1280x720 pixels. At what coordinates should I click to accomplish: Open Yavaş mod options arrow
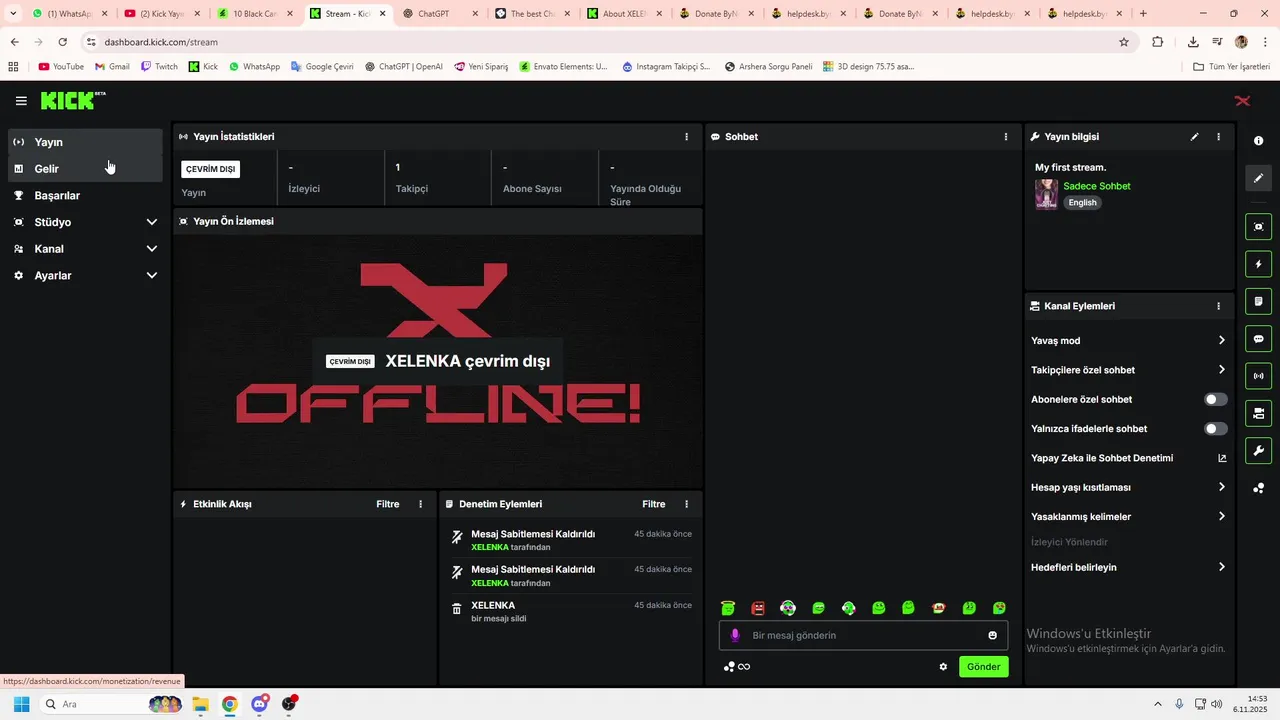[1221, 340]
